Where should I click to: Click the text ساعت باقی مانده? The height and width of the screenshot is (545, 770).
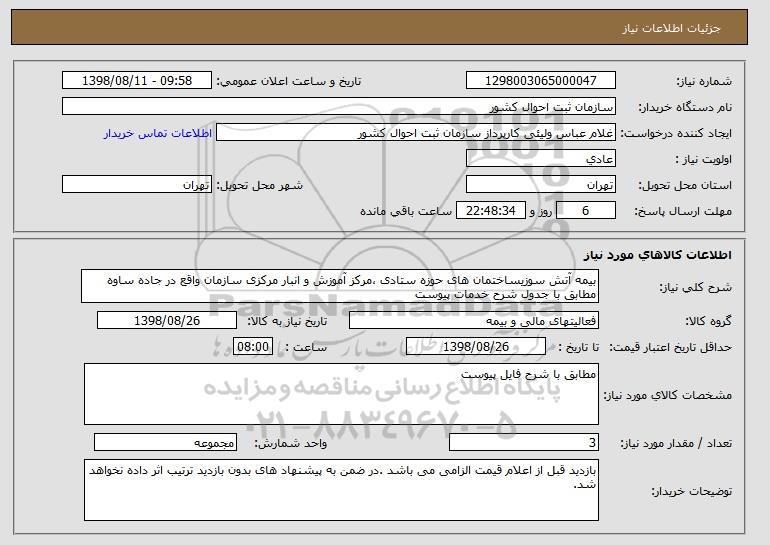click(406, 212)
